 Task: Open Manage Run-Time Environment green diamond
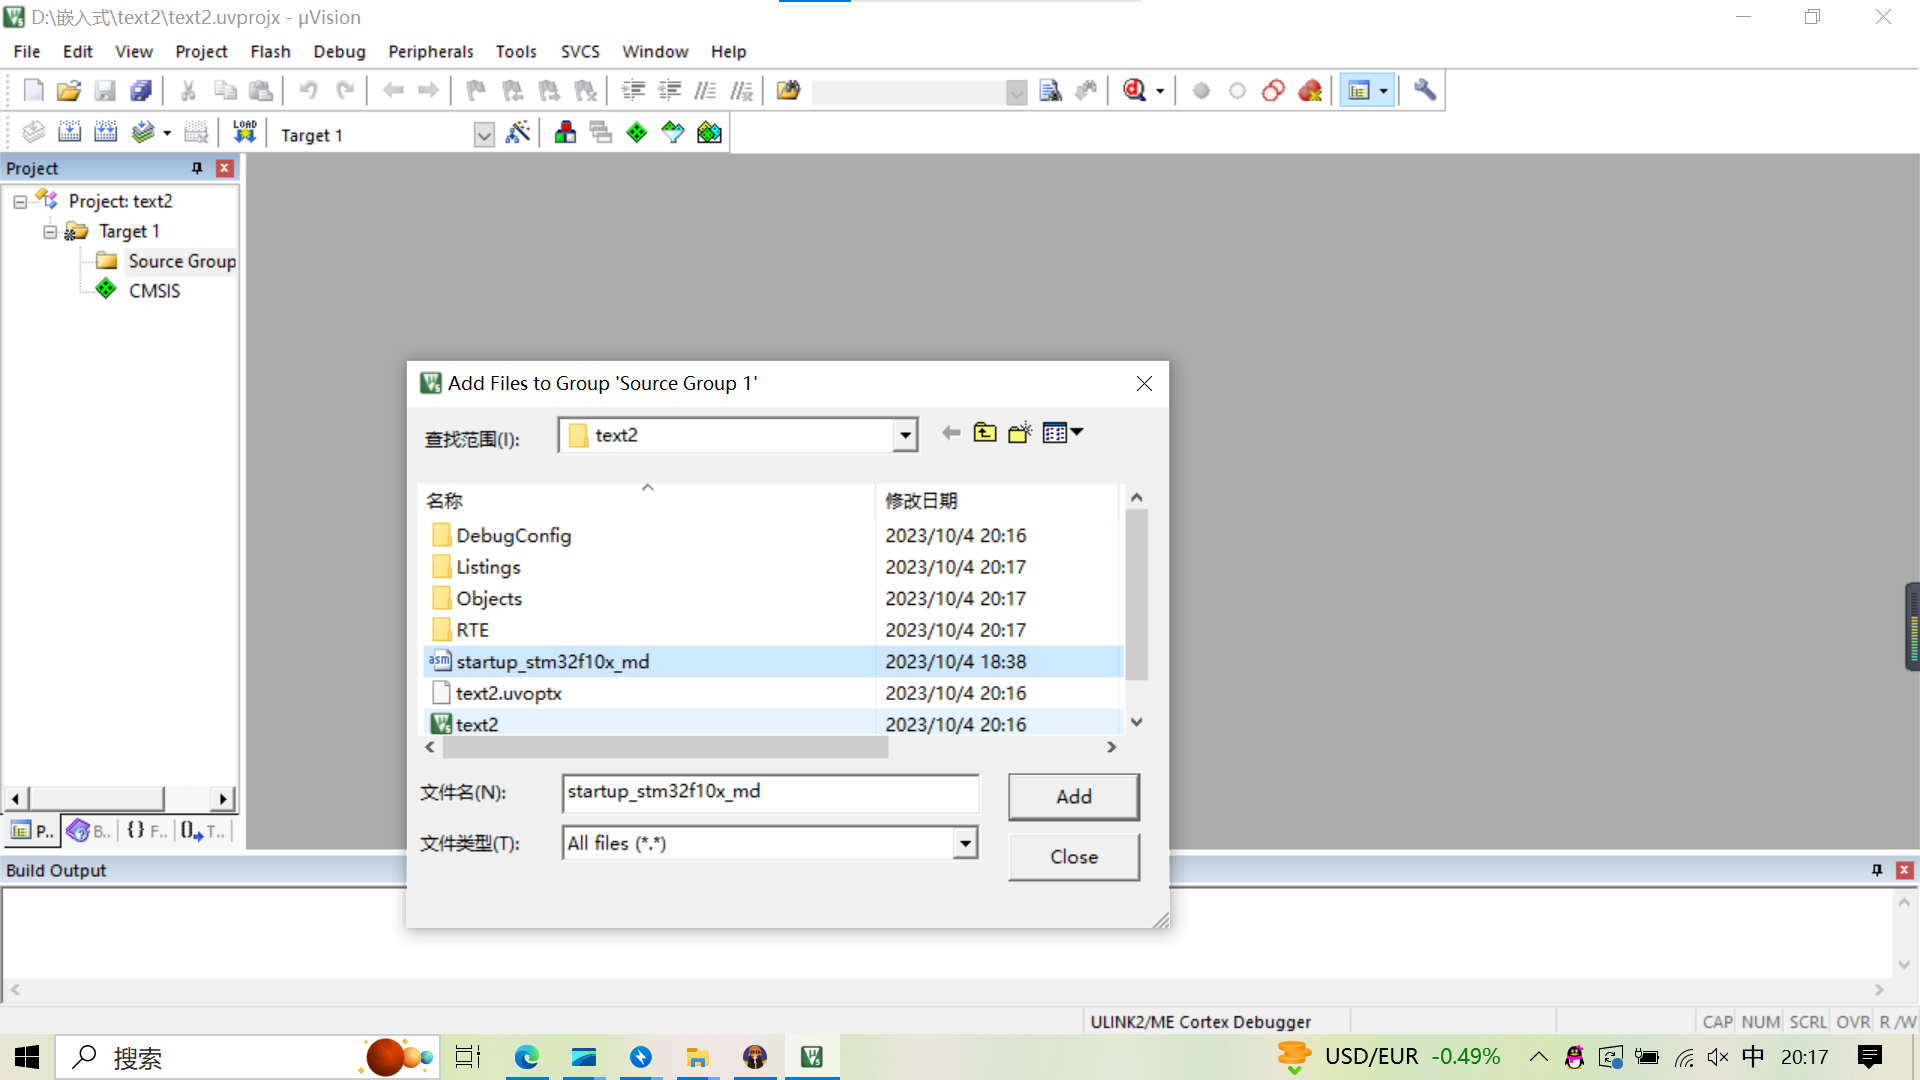click(x=637, y=132)
